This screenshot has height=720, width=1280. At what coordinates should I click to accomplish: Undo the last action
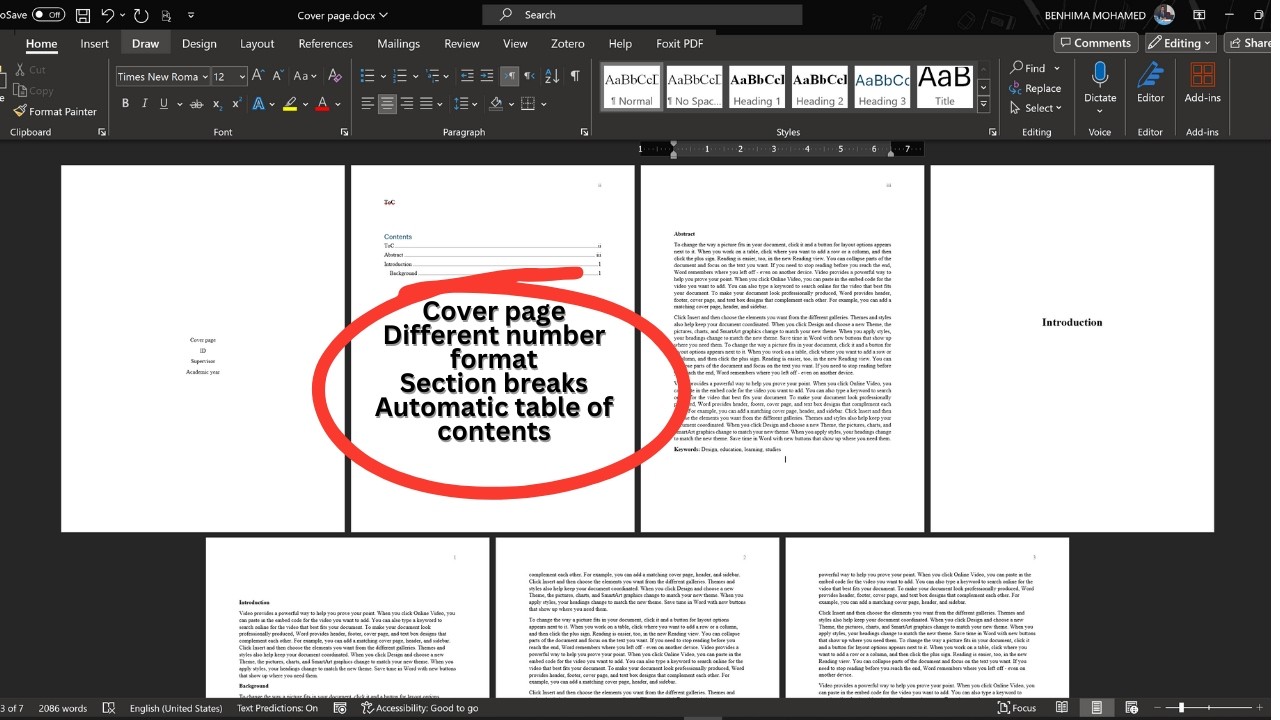[108, 15]
